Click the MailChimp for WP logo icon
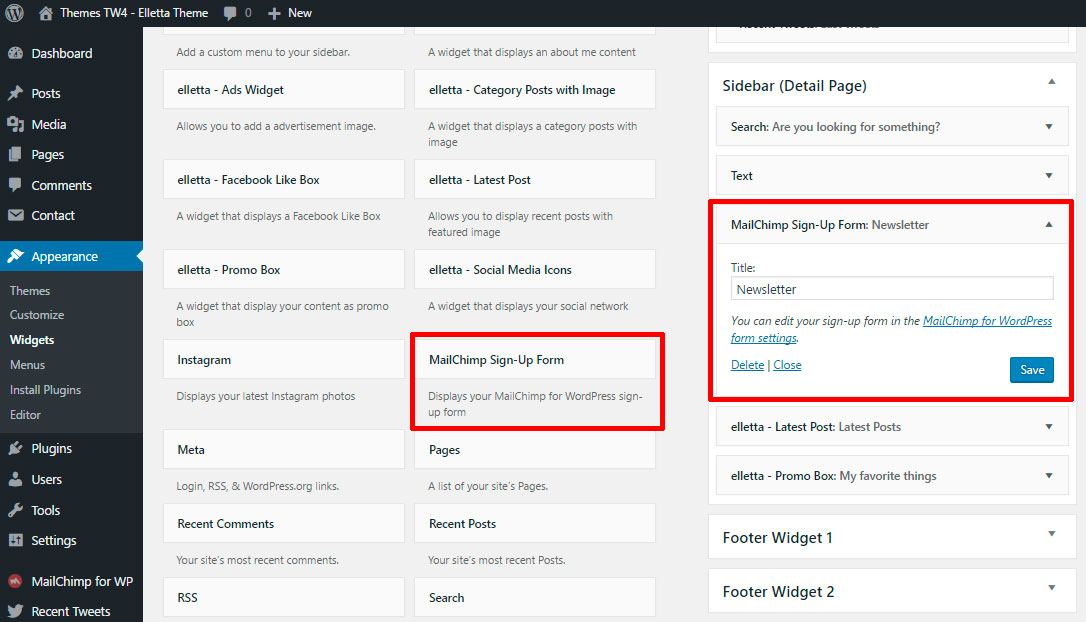The width and height of the screenshot is (1086, 622). click(x=15, y=581)
